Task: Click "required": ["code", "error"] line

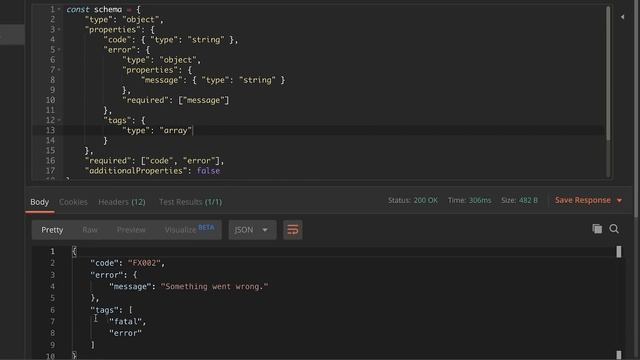Action: pos(154,160)
